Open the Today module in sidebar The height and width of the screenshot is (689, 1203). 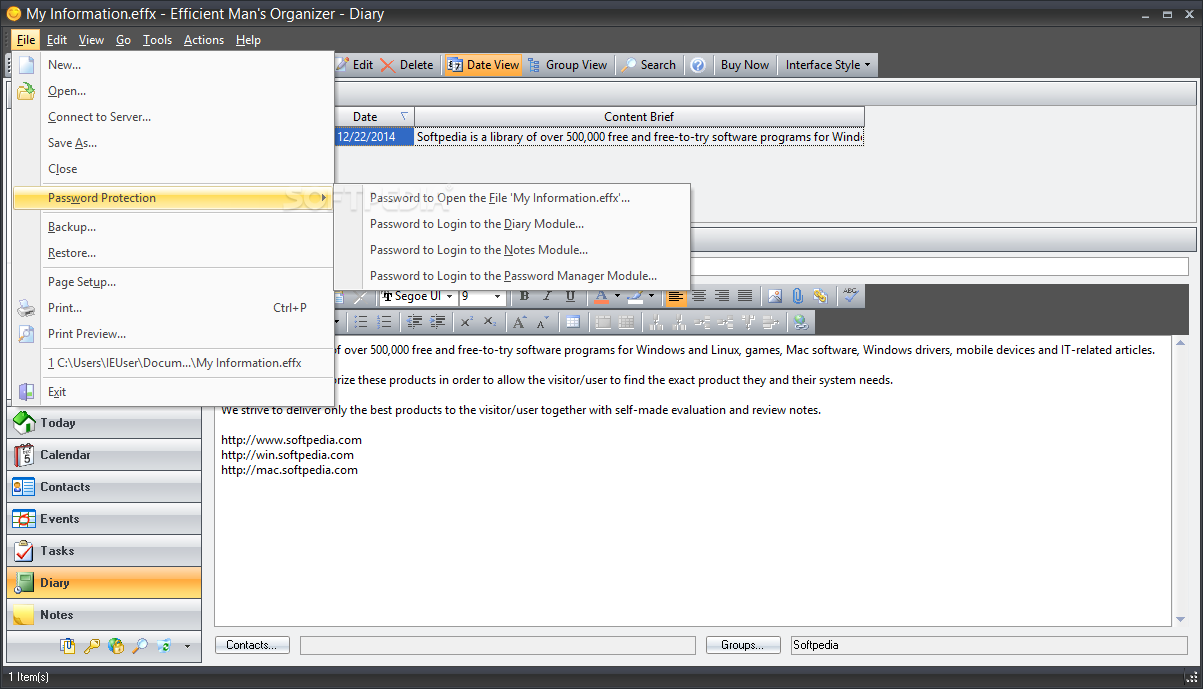coord(104,423)
